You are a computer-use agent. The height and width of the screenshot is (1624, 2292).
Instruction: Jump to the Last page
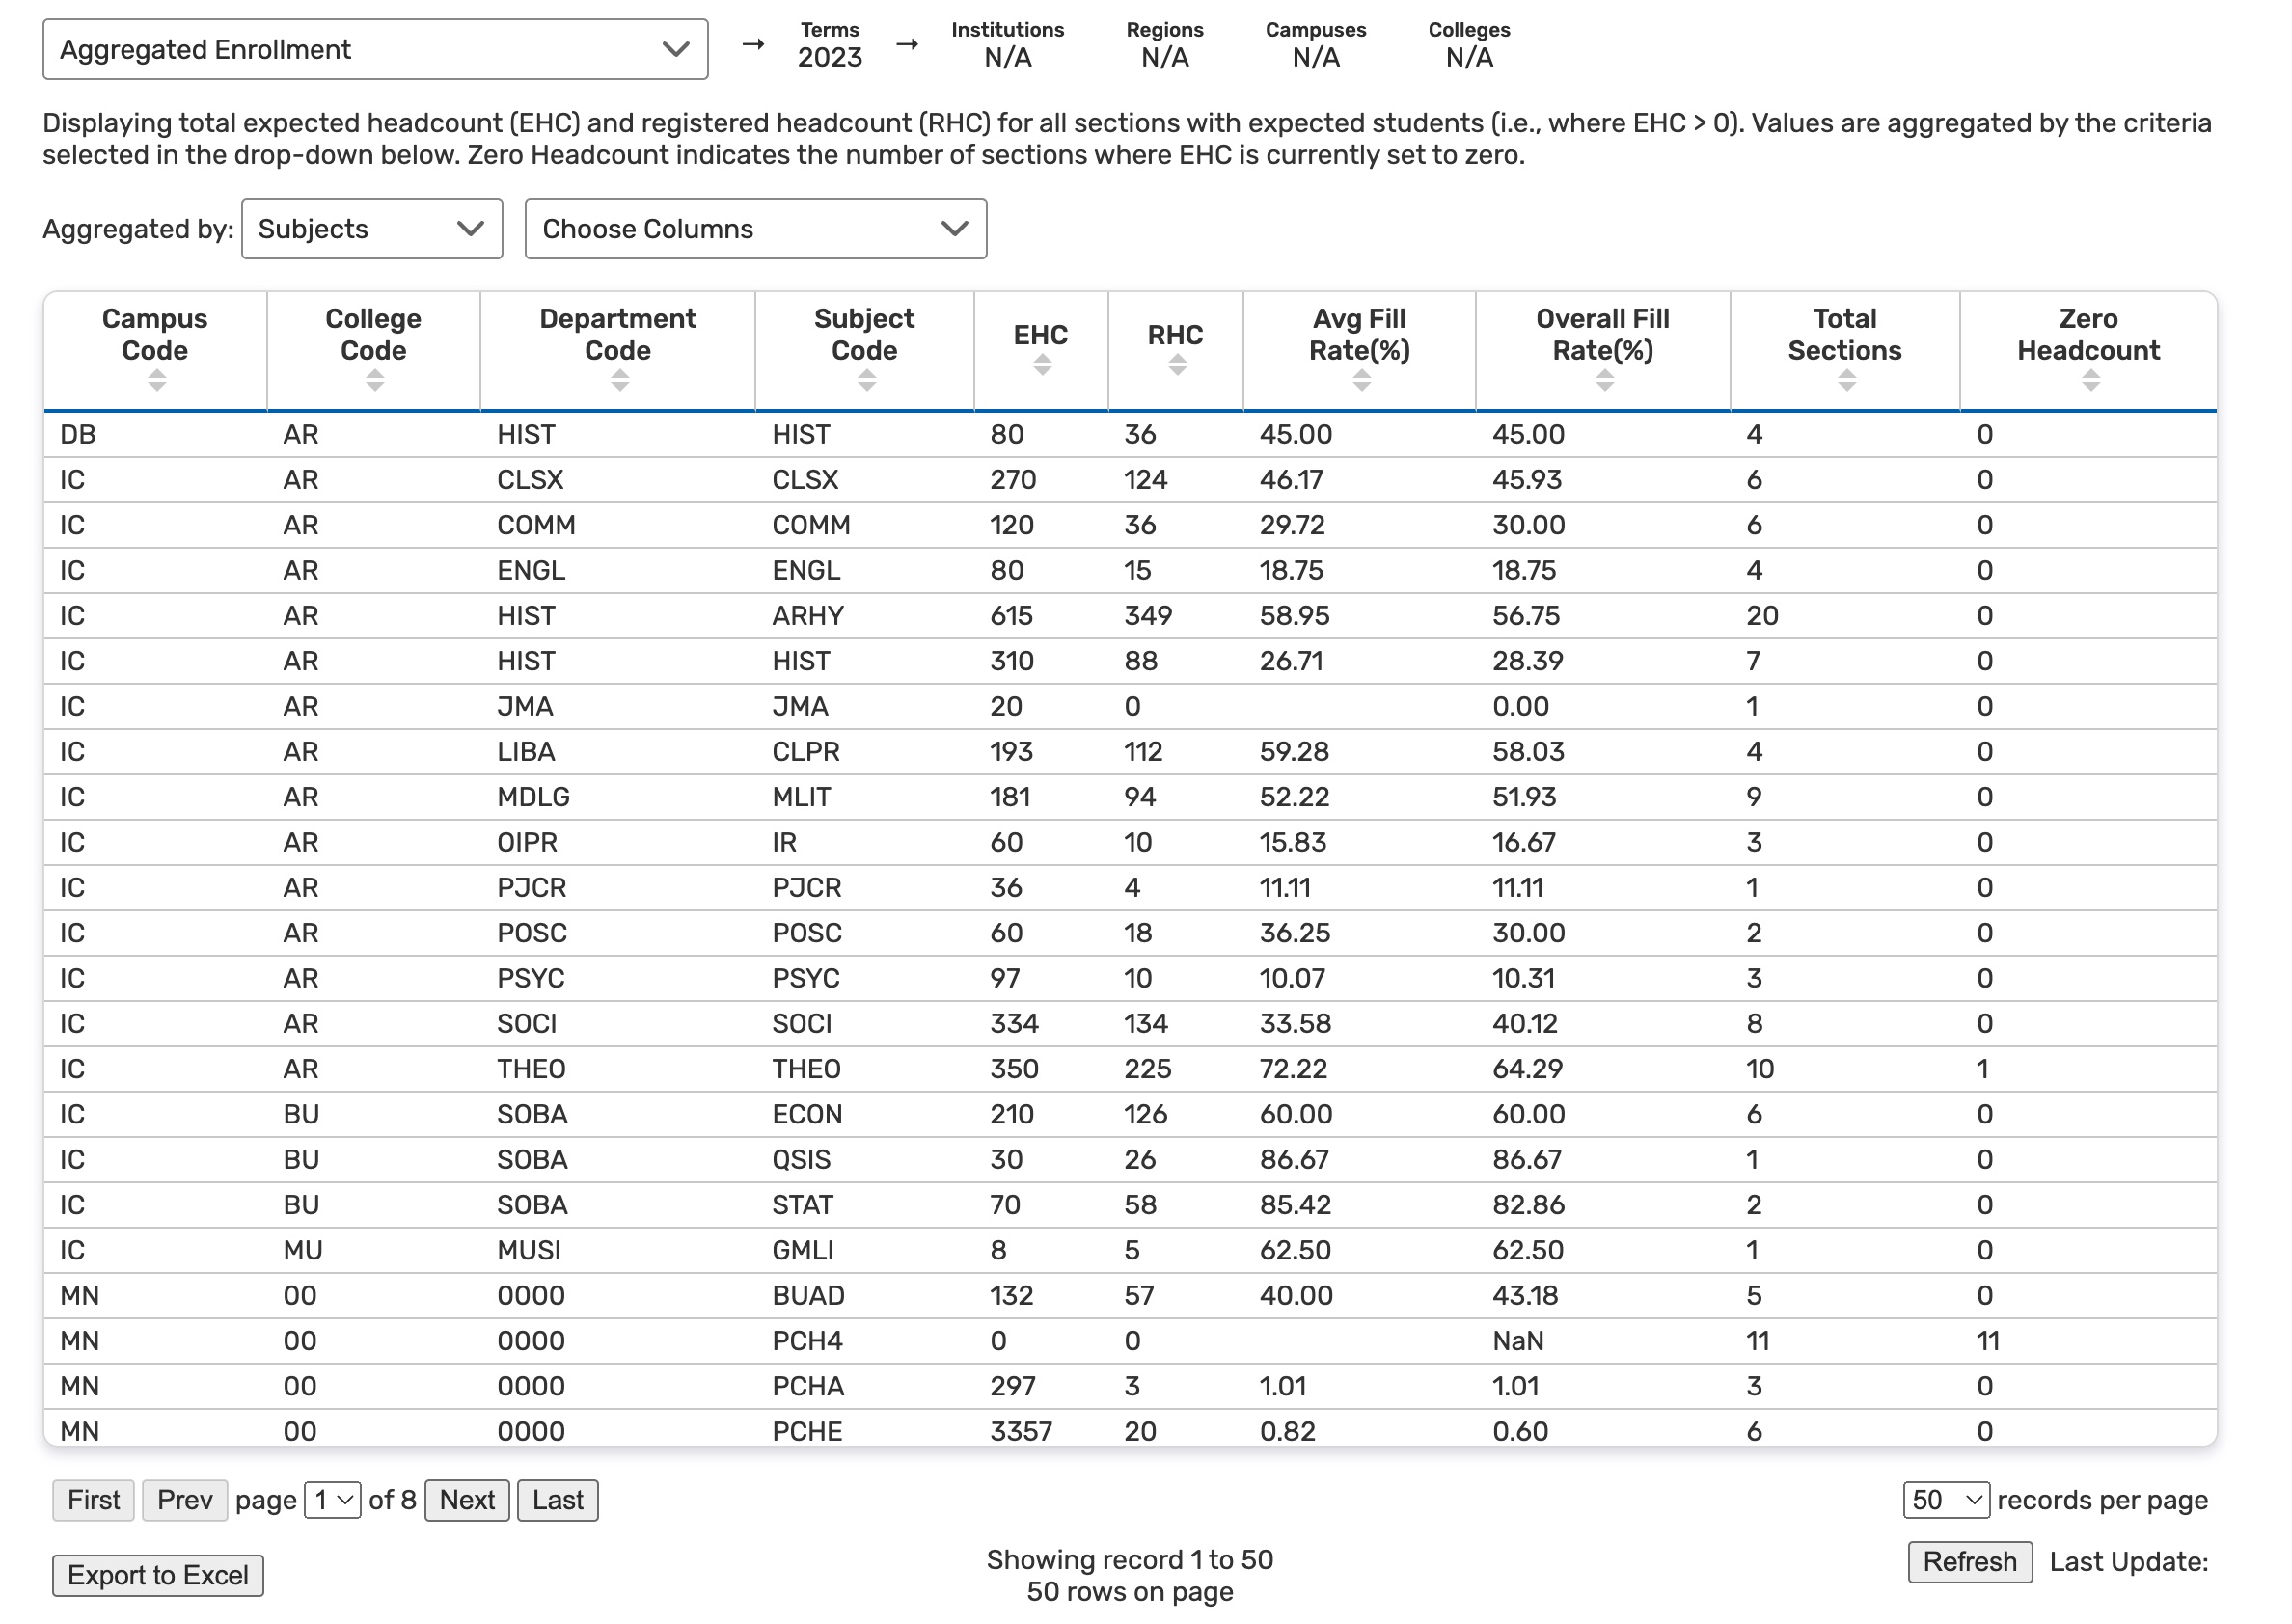[557, 1500]
